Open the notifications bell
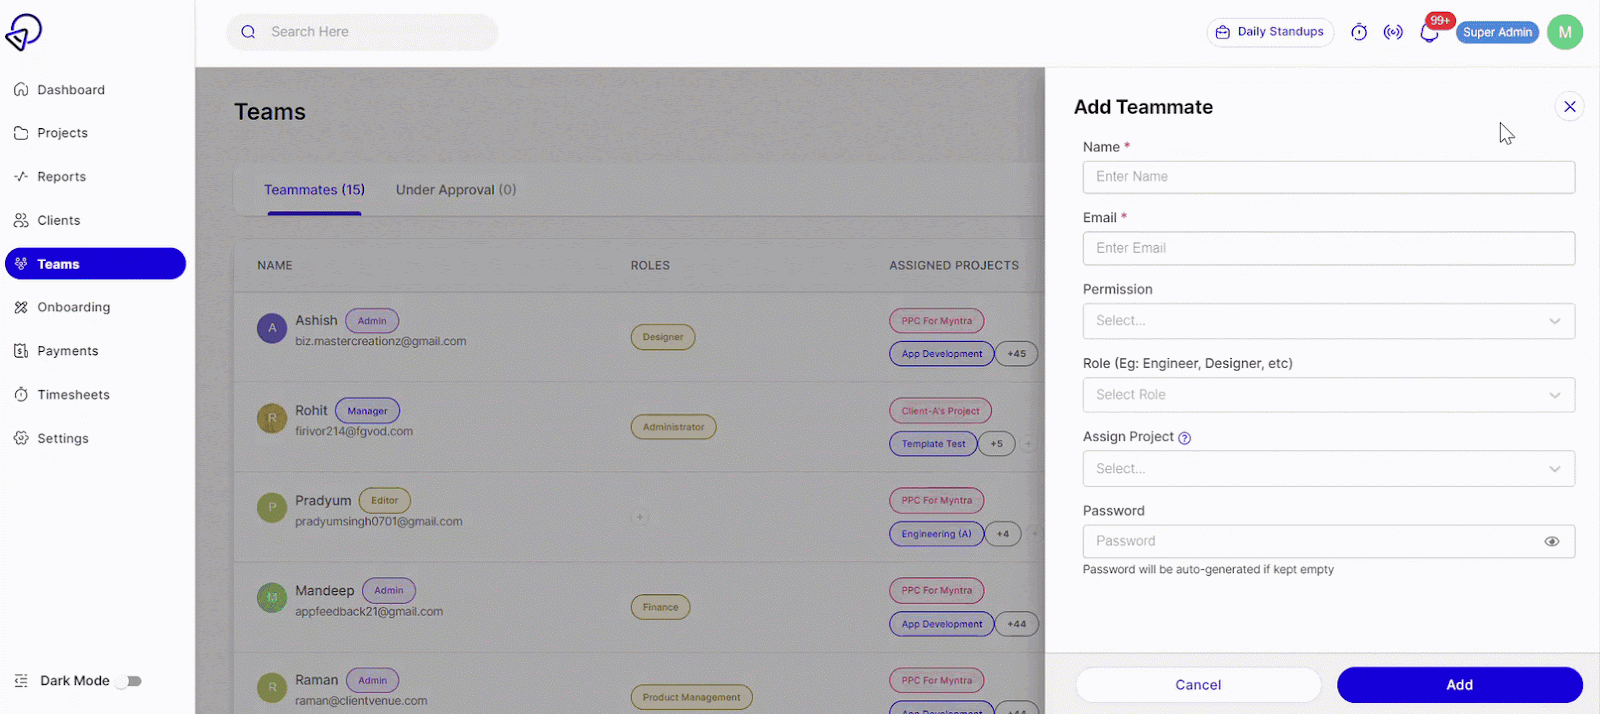The height and width of the screenshot is (714, 1600). 1429,33
